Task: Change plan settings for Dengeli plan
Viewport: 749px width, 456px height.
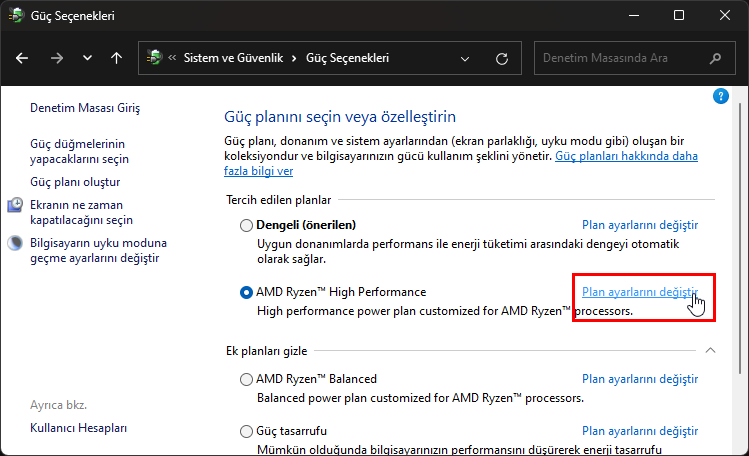Action: pos(640,225)
